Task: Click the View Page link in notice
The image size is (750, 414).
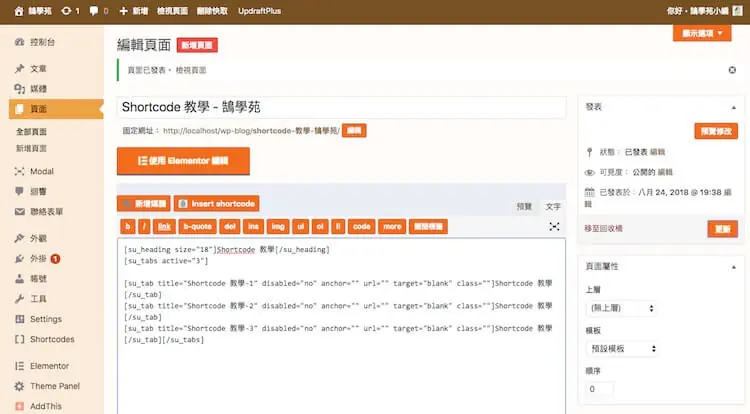Action: (x=191, y=70)
